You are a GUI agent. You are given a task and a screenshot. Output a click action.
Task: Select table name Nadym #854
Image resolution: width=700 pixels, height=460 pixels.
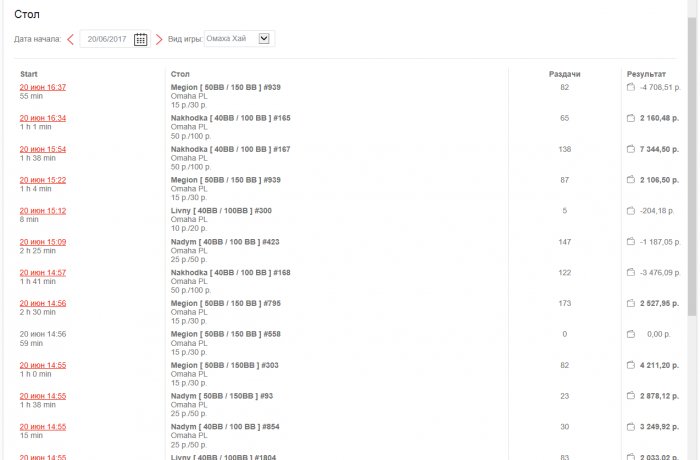(225, 427)
